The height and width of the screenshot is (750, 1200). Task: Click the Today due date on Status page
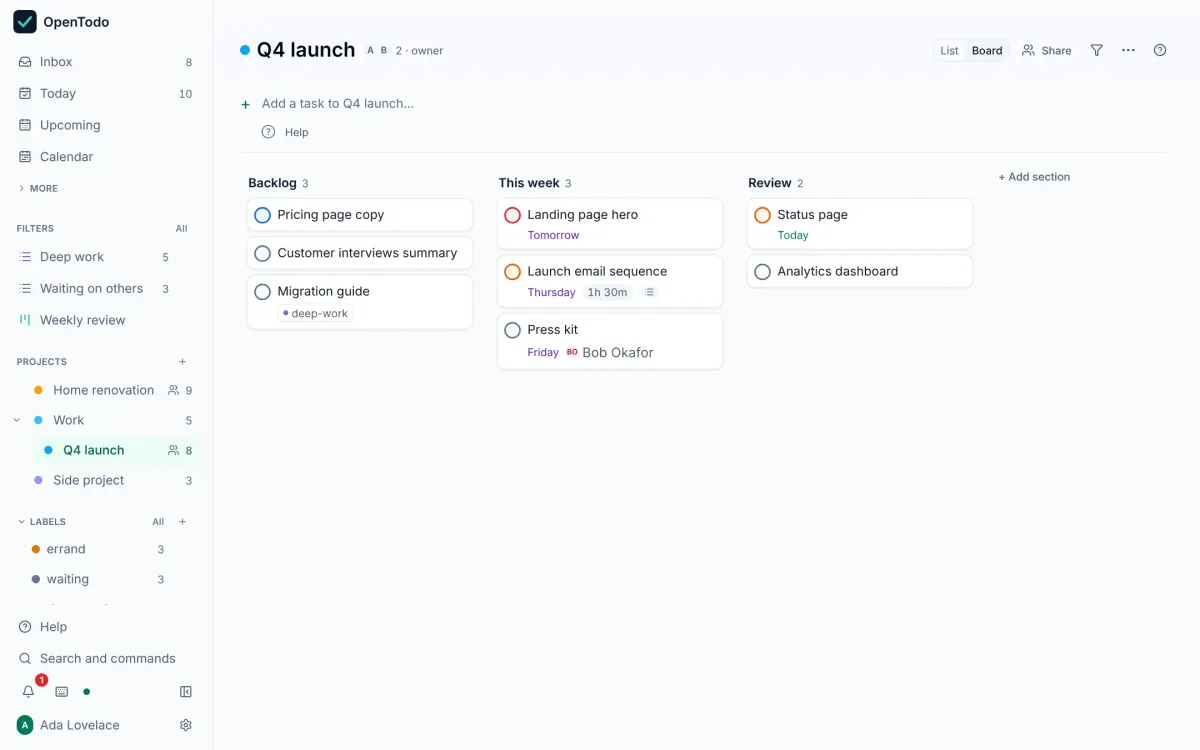pyautogui.click(x=793, y=235)
